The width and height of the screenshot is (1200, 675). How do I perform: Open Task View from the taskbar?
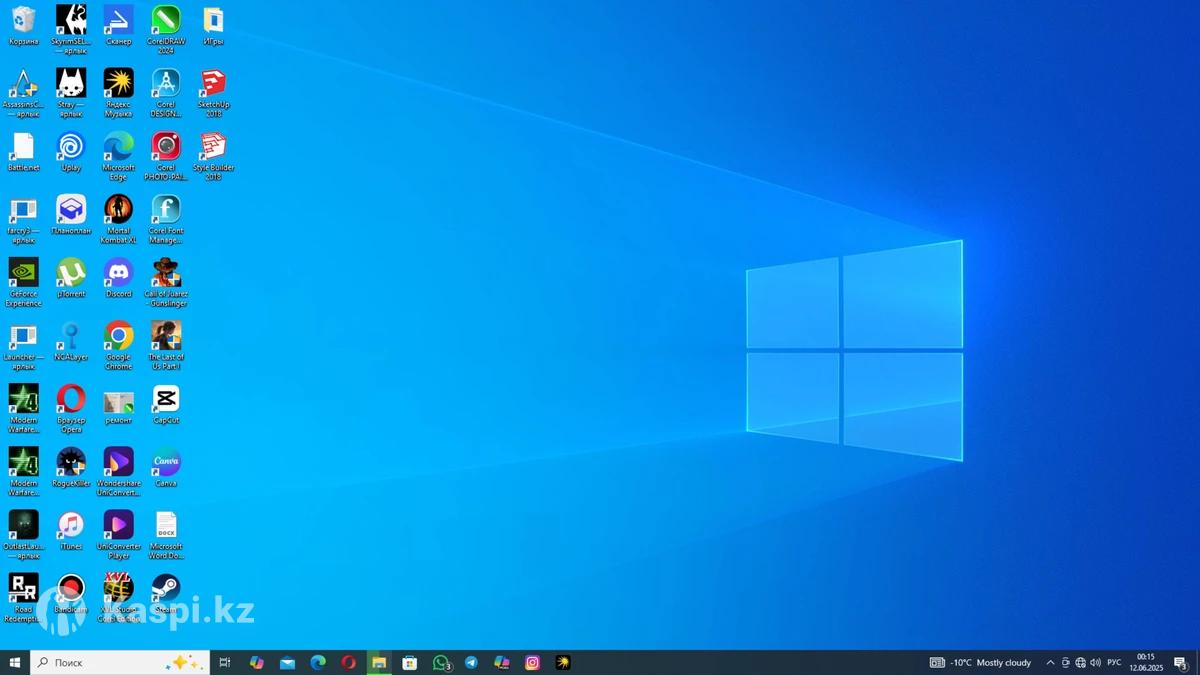[x=225, y=663]
